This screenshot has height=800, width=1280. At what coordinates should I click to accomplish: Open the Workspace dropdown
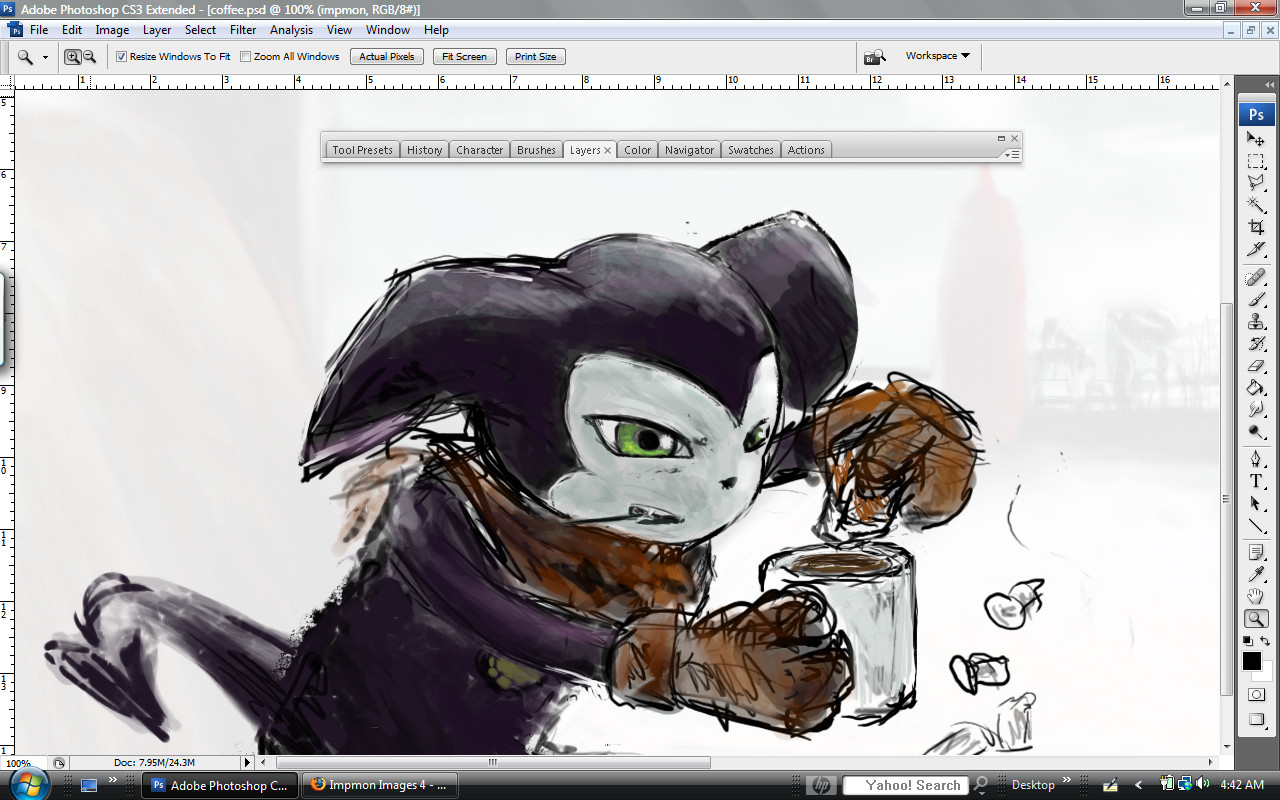pyautogui.click(x=937, y=56)
